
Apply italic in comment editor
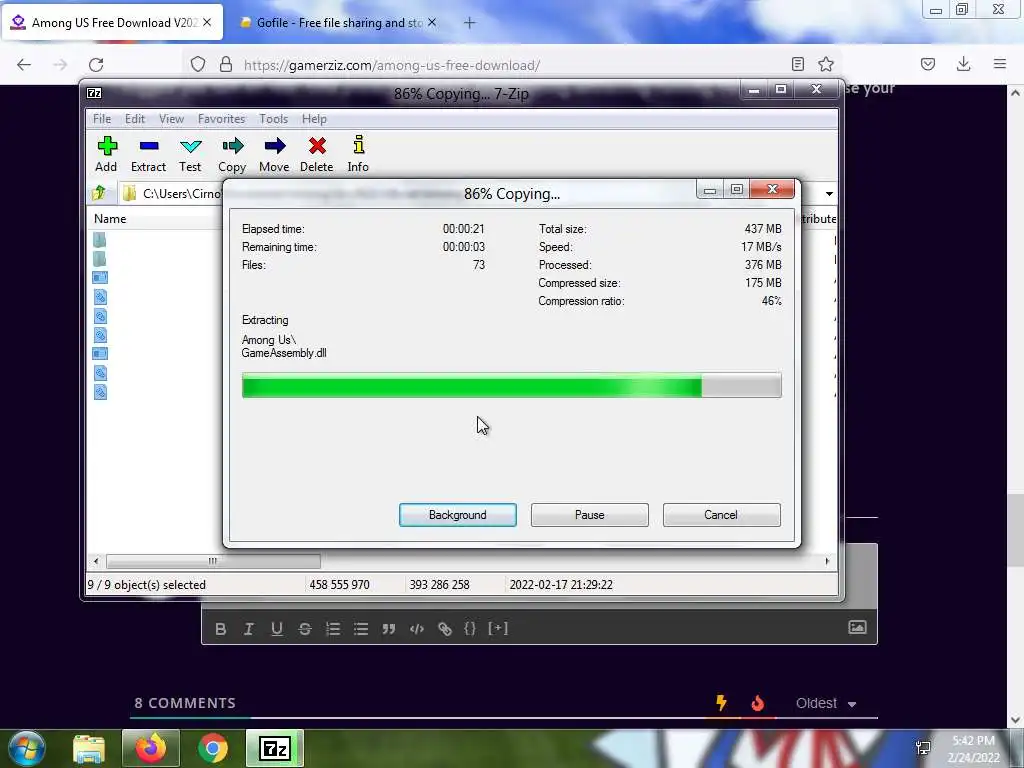248,629
